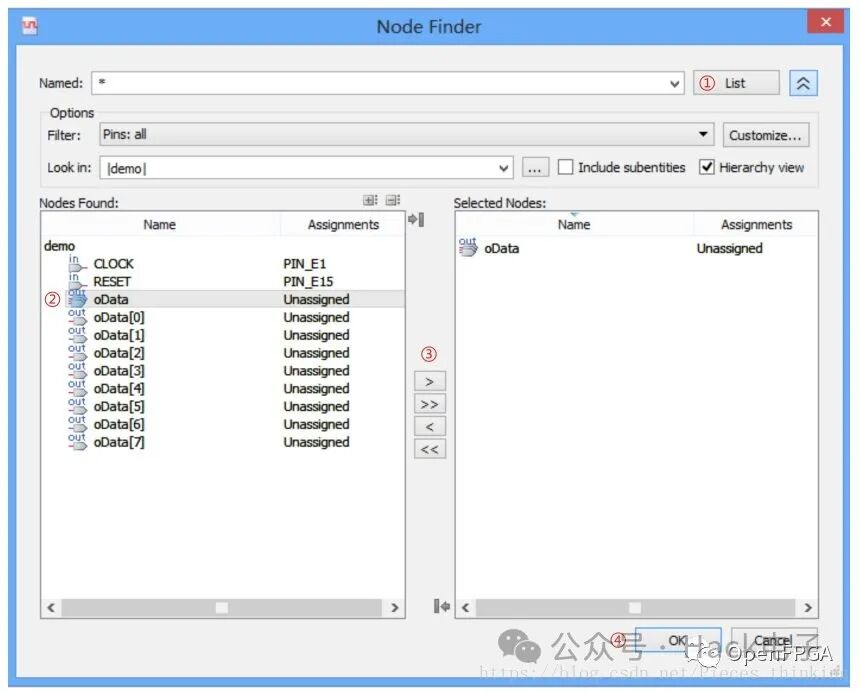The height and width of the screenshot is (693, 860).
Task: Expand the Filter Pins: all dropdown
Action: (x=704, y=135)
